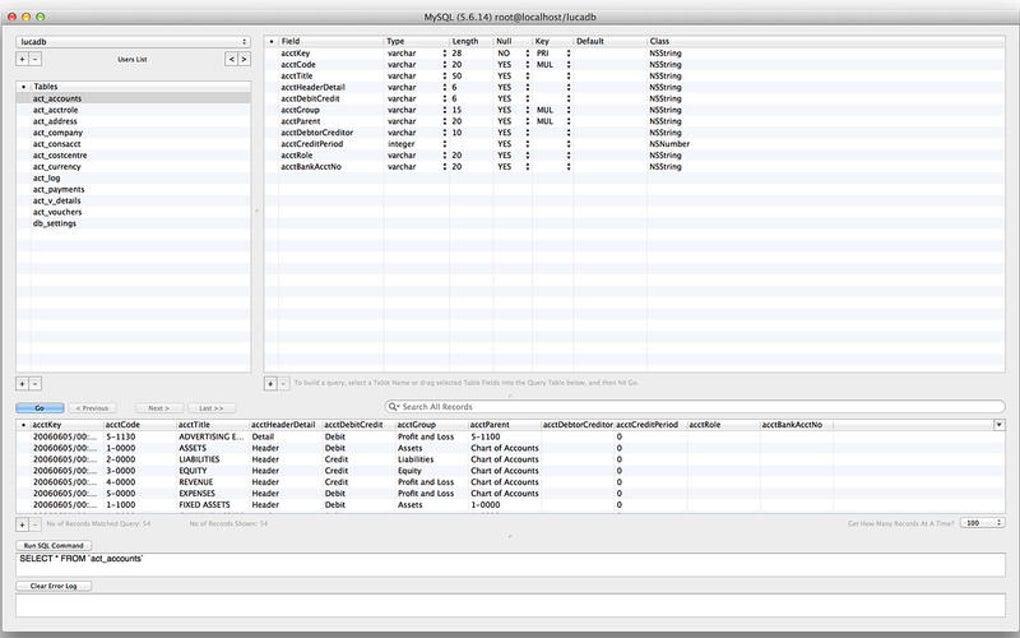Go to previous user with the < button
The height and width of the screenshot is (638, 1020).
(x=231, y=59)
